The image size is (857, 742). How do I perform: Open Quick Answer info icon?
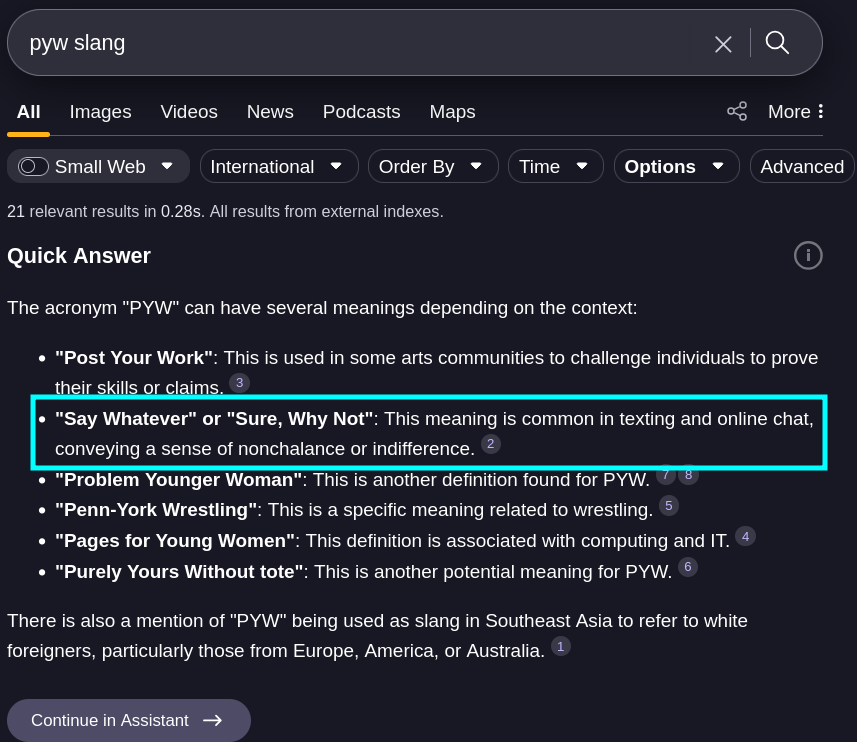[808, 256]
